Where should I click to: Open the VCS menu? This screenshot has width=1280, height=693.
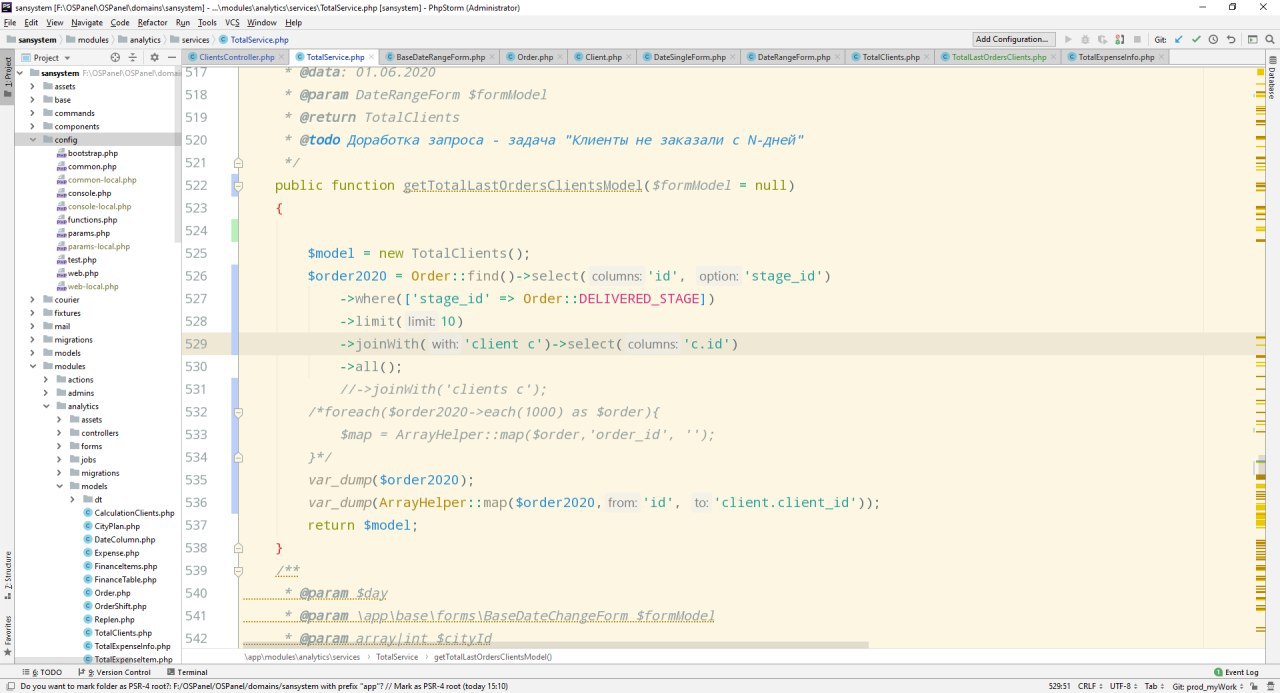click(x=232, y=22)
